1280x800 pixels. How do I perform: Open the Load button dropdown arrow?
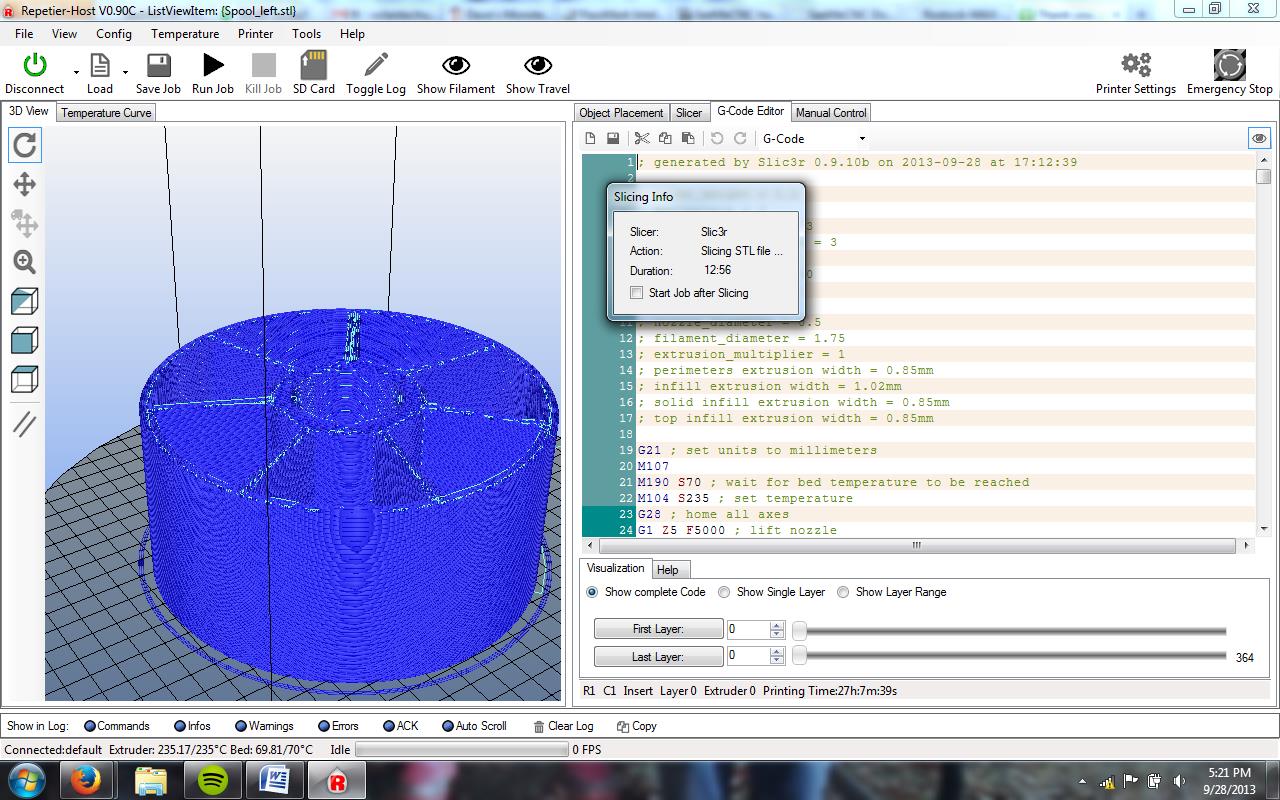125,72
